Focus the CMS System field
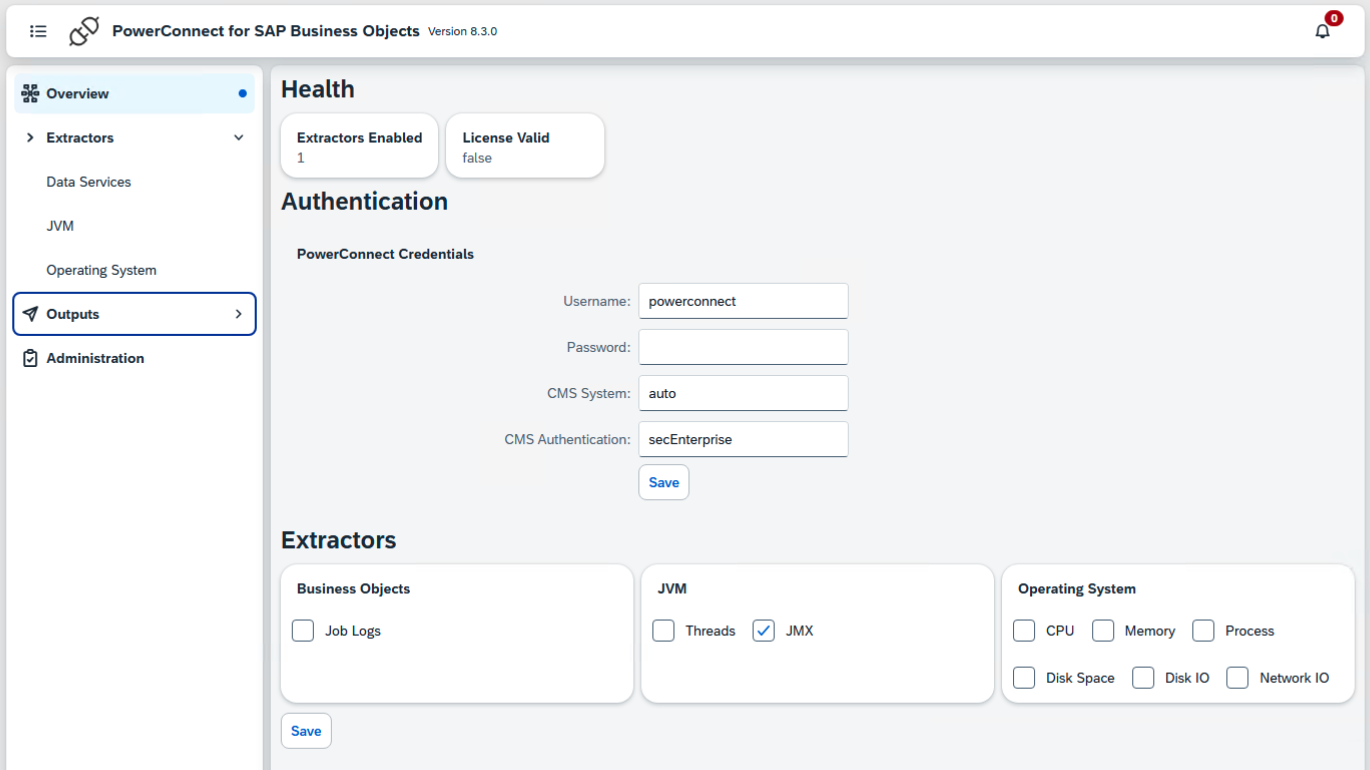1370x770 pixels. (x=743, y=393)
